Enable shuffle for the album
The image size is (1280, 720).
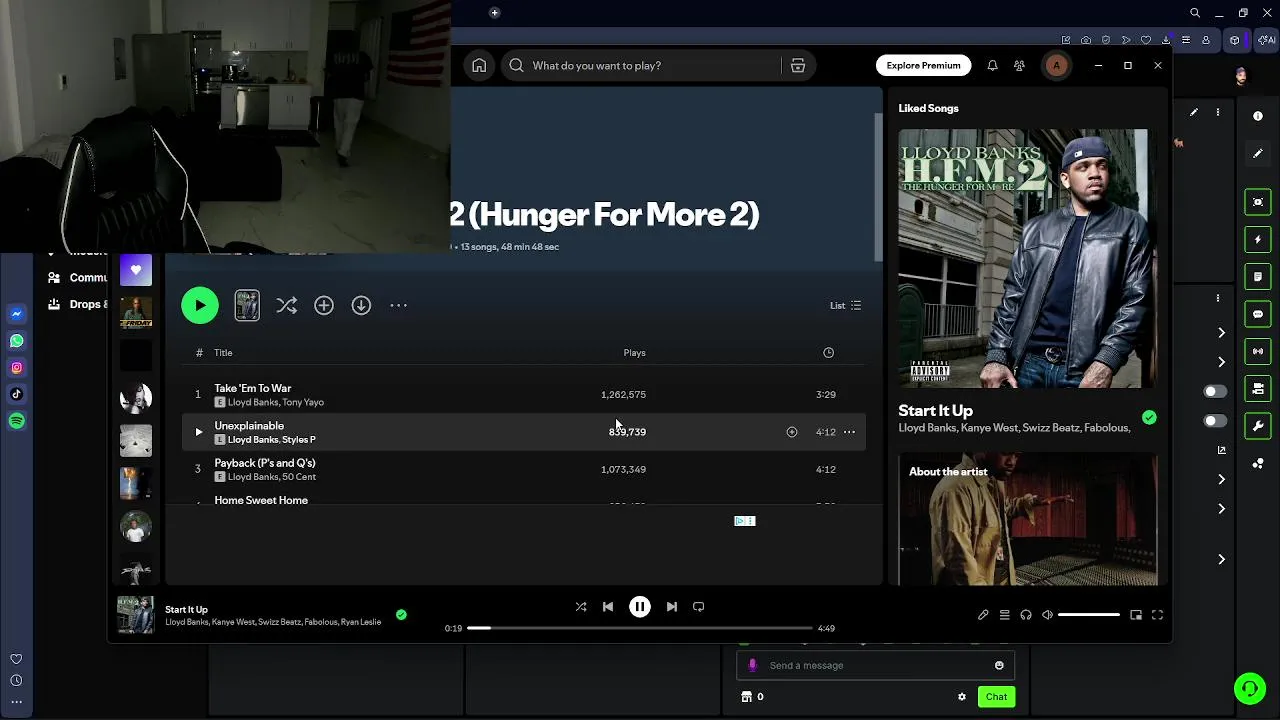[x=286, y=305]
